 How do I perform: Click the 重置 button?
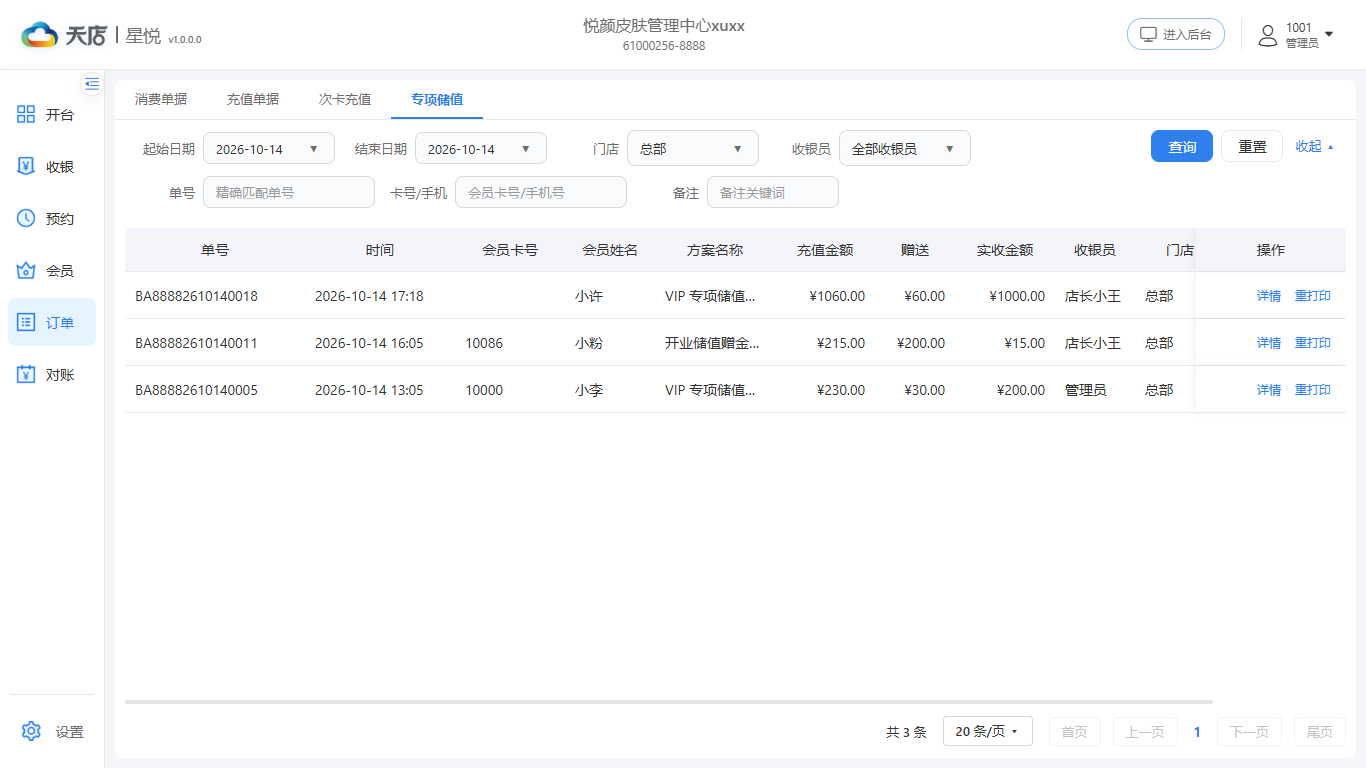1252,146
